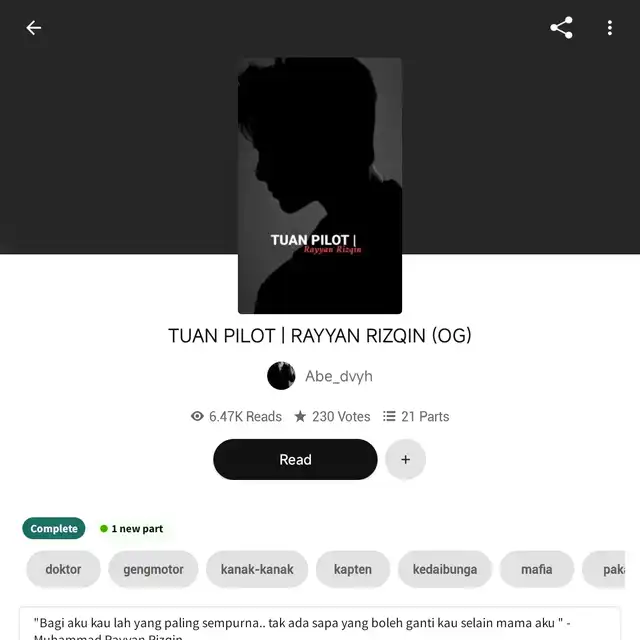Open the Abe_dvyh author avatar
Viewport: 640px width, 640px height.
(281, 376)
